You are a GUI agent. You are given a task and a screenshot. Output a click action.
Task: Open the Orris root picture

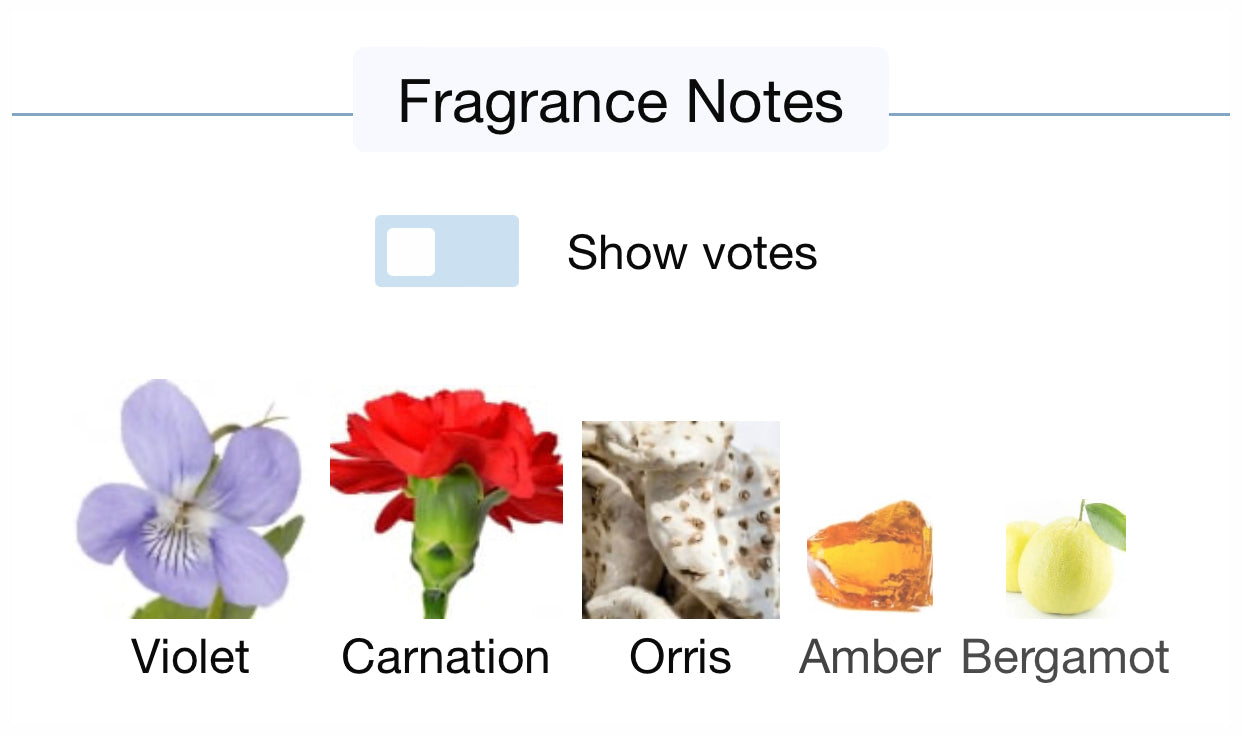pos(681,520)
